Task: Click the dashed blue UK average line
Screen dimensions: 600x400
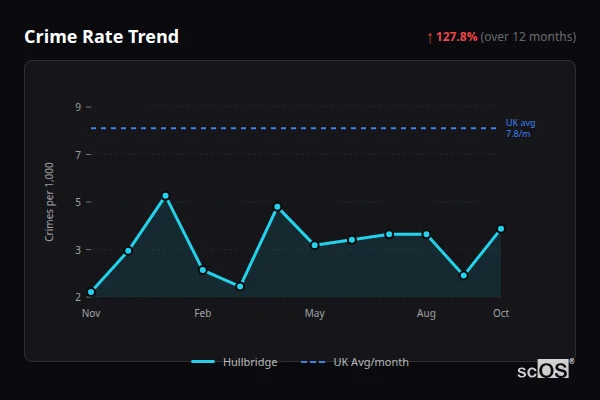Action: click(300, 128)
